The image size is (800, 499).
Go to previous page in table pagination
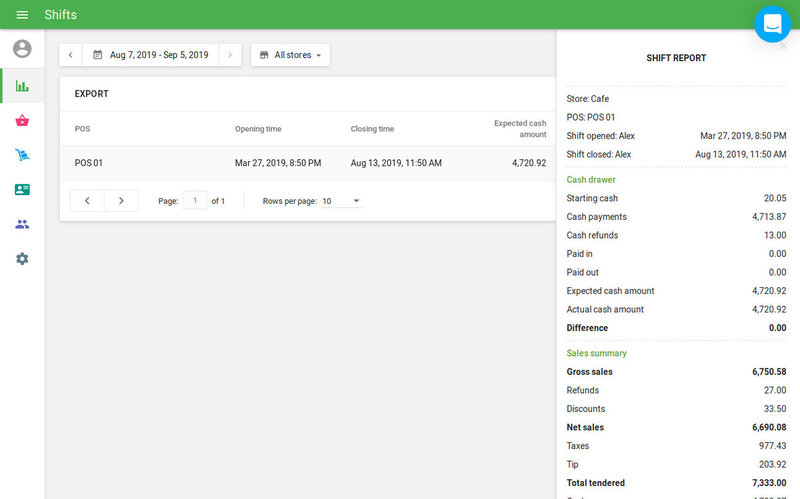click(87, 201)
